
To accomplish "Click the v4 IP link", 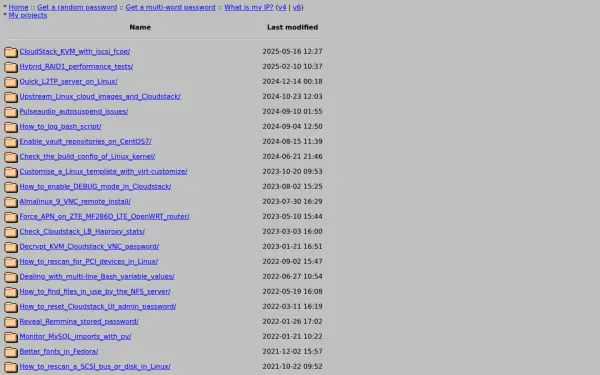I will coord(282,7).
